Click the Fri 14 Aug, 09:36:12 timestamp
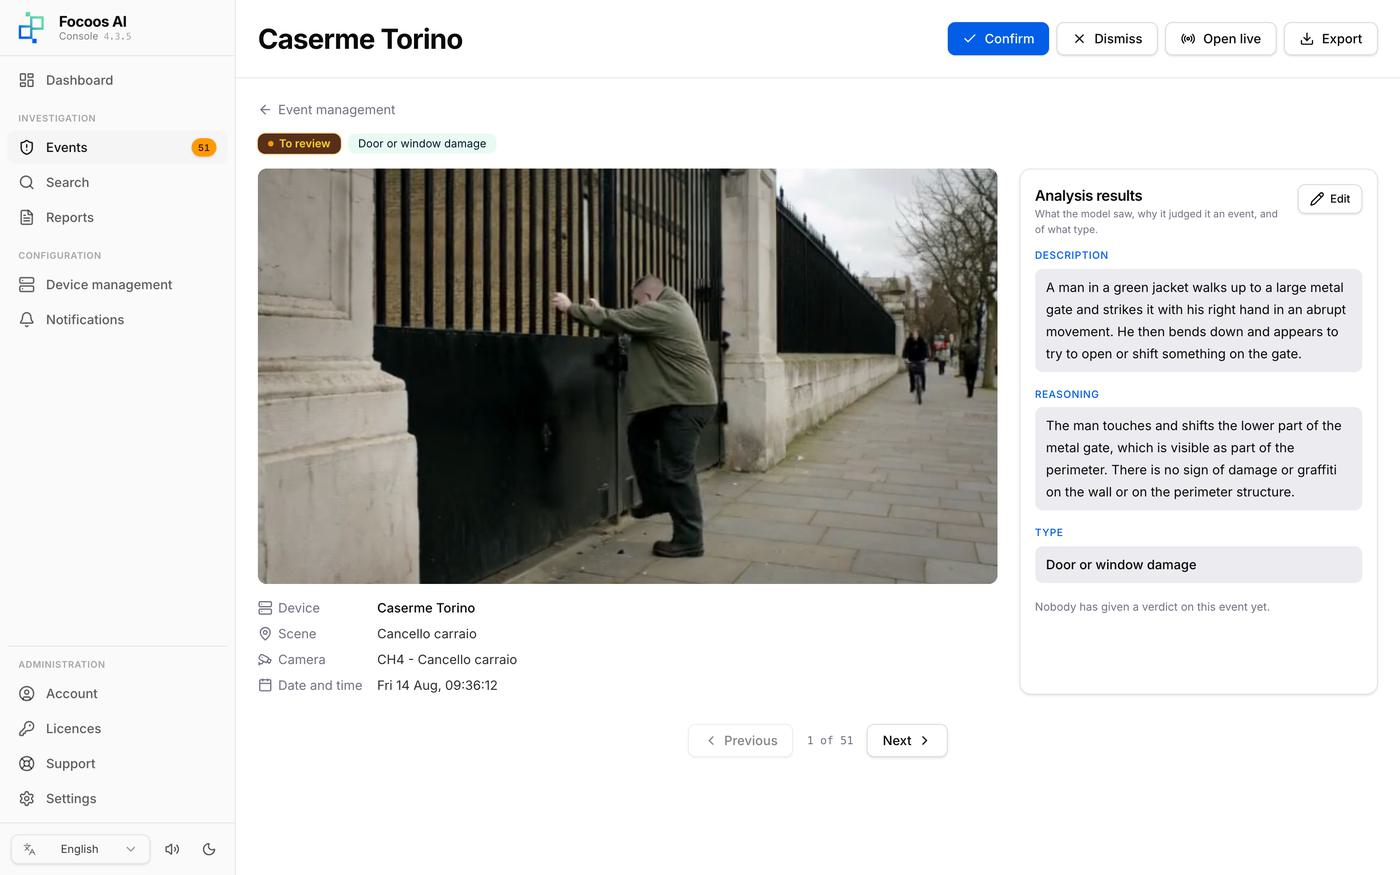Viewport: 1400px width, 875px height. pyautogui.click(x=437, y=686)
